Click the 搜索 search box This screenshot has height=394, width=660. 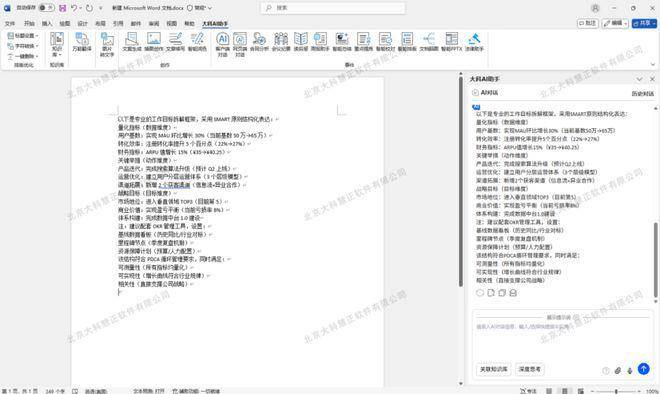coord(333,8)
